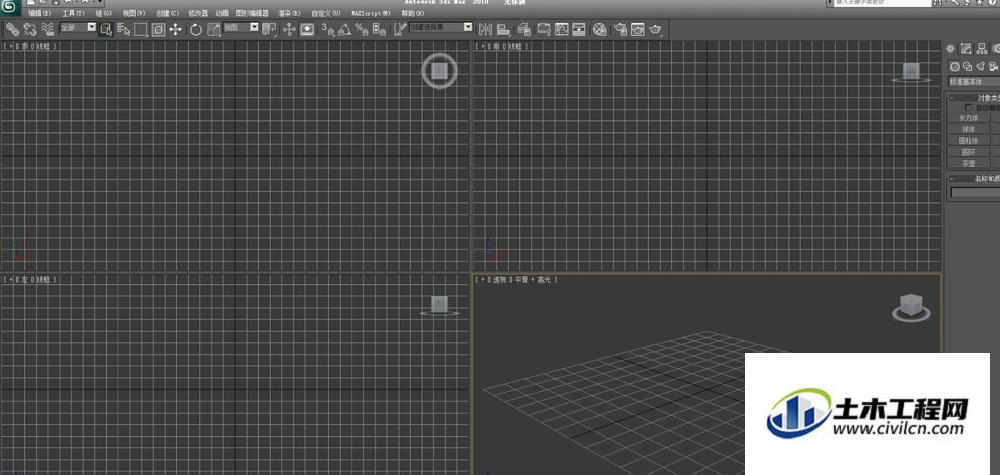Open the 自定义 menu
1000x475 pixels.
pyautogui.click(x=326, y=13)
